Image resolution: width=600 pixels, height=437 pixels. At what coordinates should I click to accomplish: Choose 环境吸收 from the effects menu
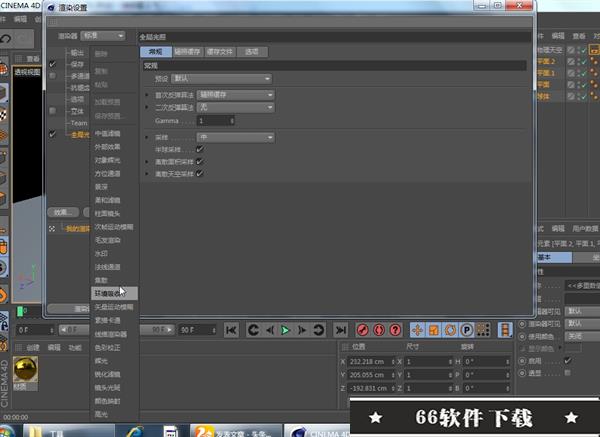[114, 294]
